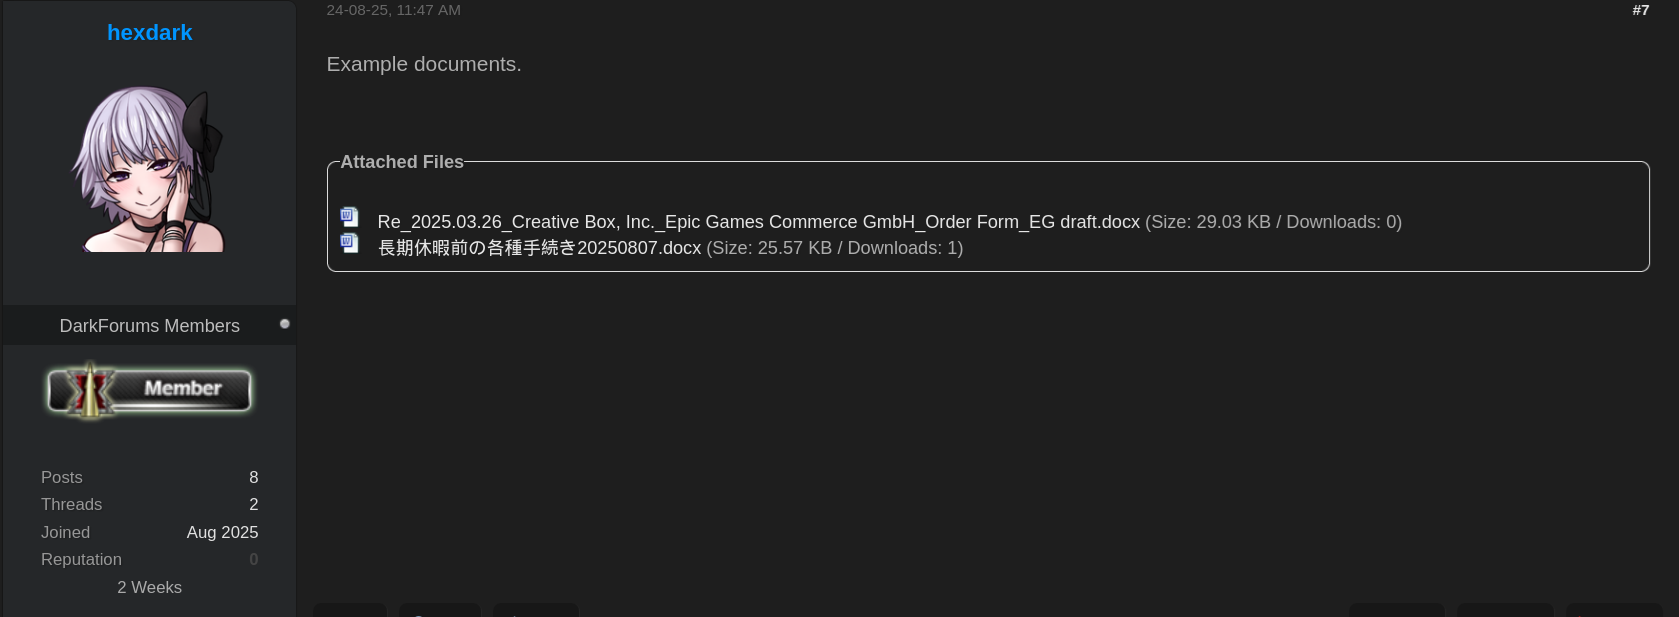Download the Creative Box Epic Games draft.docx
The width and height of the screenshot is (1679, 617).
click(x=758, y=222)
